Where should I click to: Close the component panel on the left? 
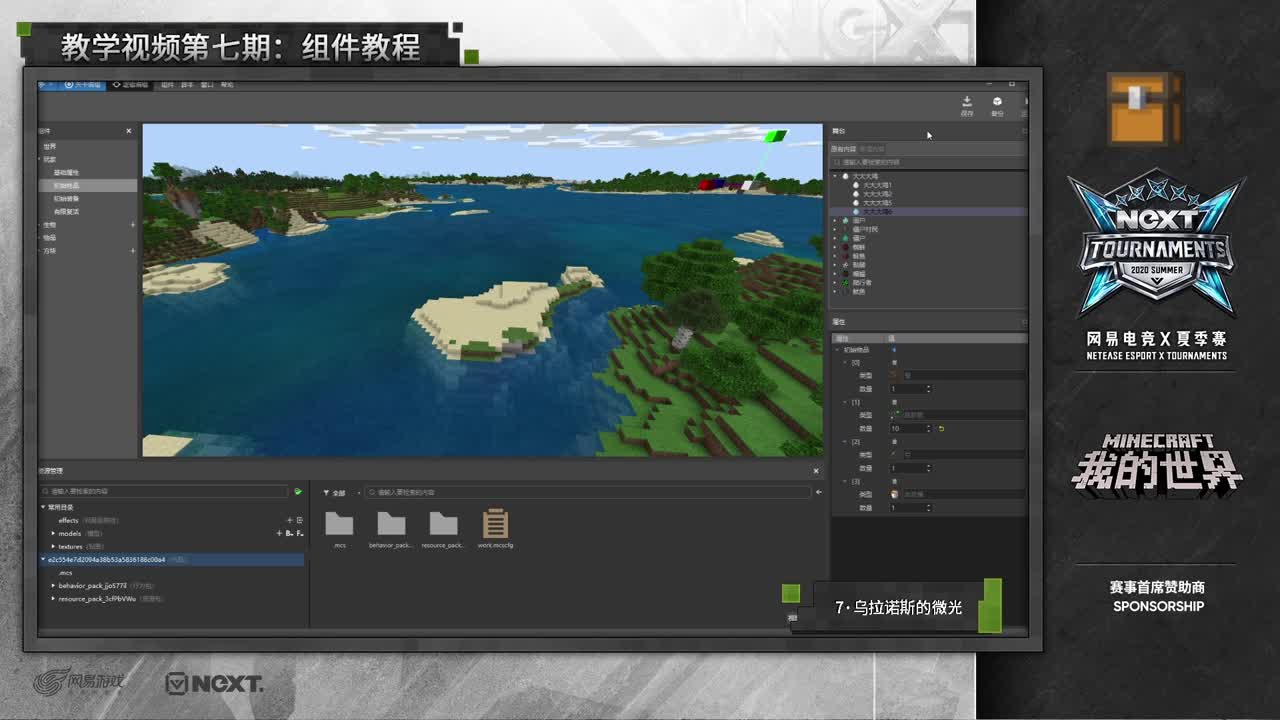pyautogui.click(x=128, y=131)
